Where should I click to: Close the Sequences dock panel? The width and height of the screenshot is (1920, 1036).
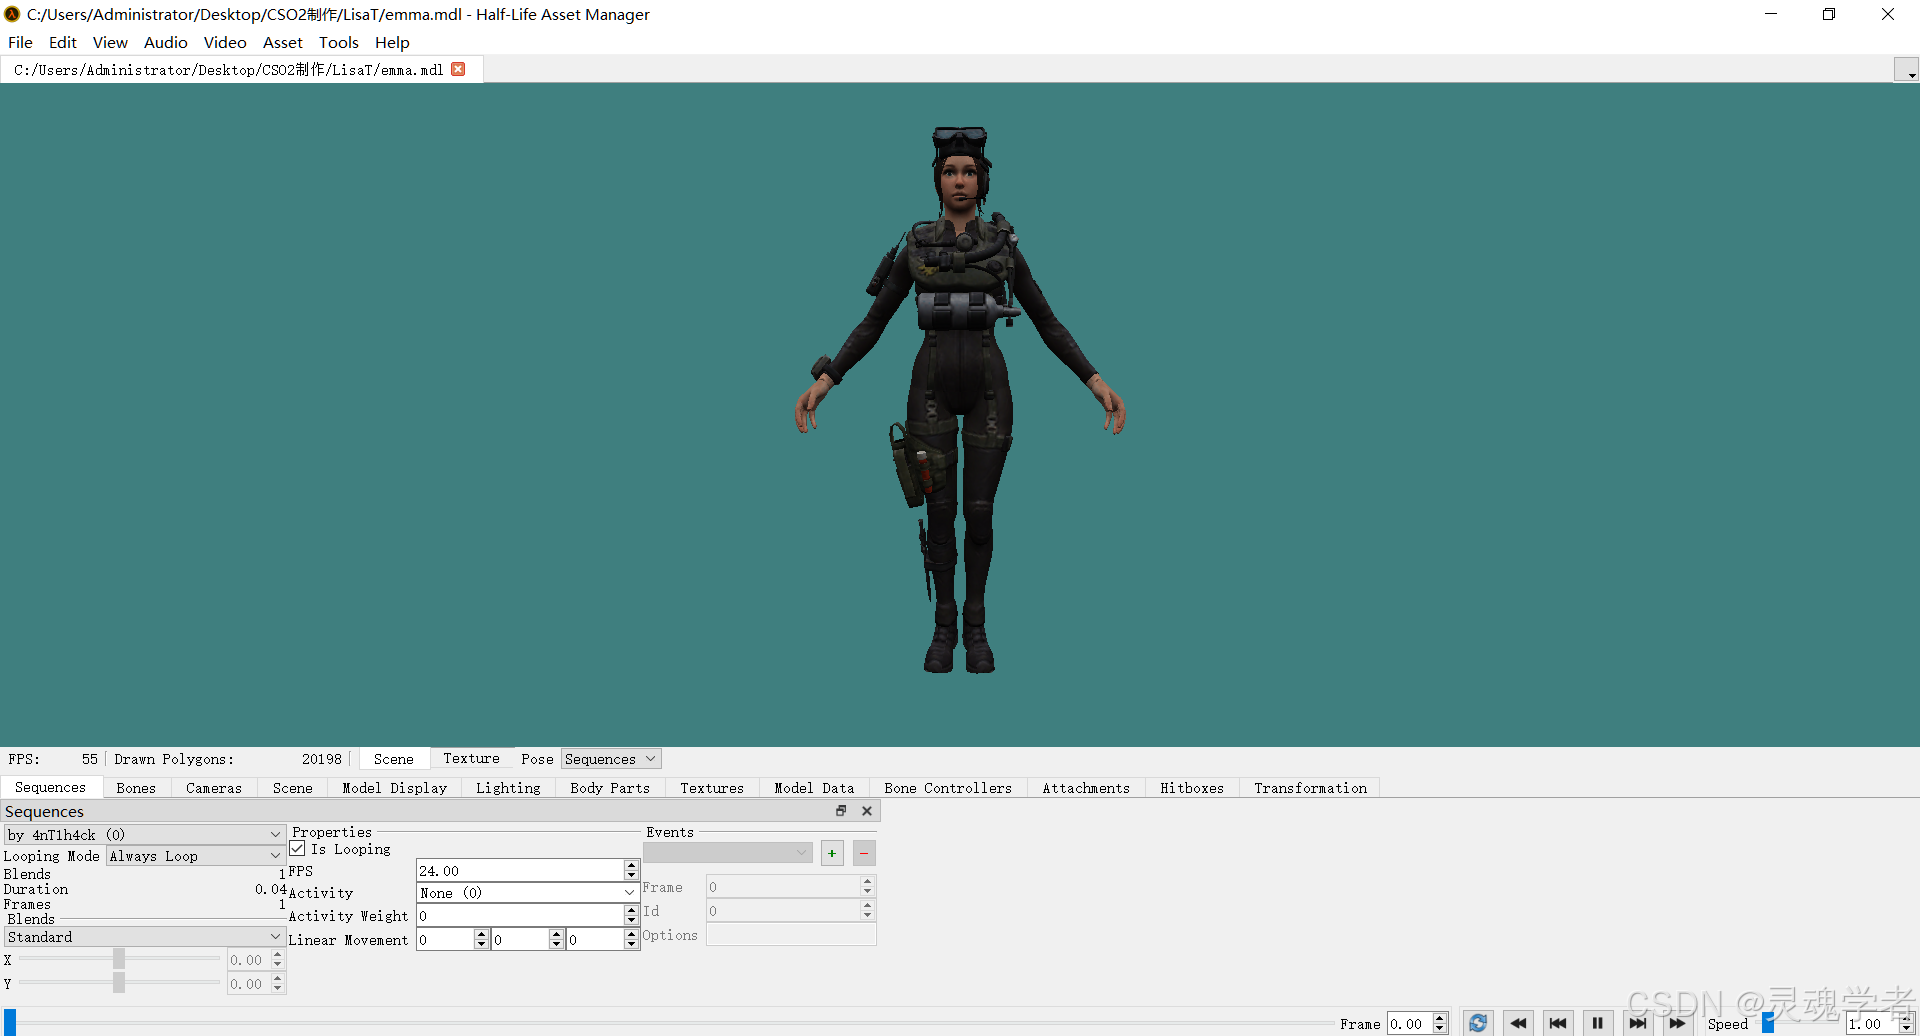pos(867,811)
